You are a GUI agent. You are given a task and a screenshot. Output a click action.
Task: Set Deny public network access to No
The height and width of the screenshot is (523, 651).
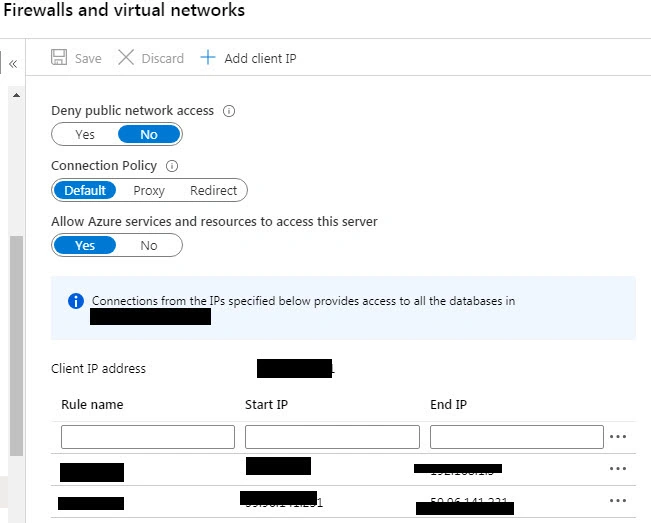click(x=149, y=134)
